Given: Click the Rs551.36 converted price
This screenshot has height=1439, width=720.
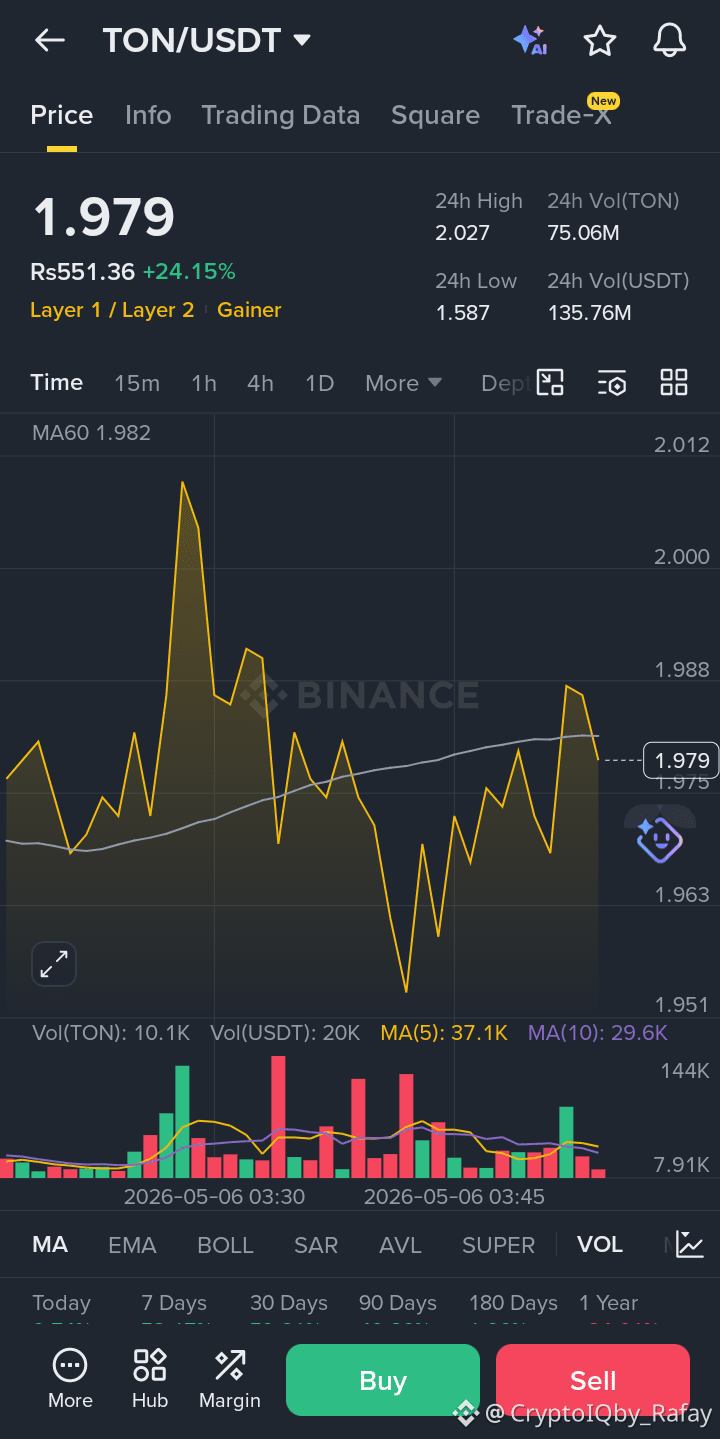Looking at the screenshot, I should (x=82, y=271).
